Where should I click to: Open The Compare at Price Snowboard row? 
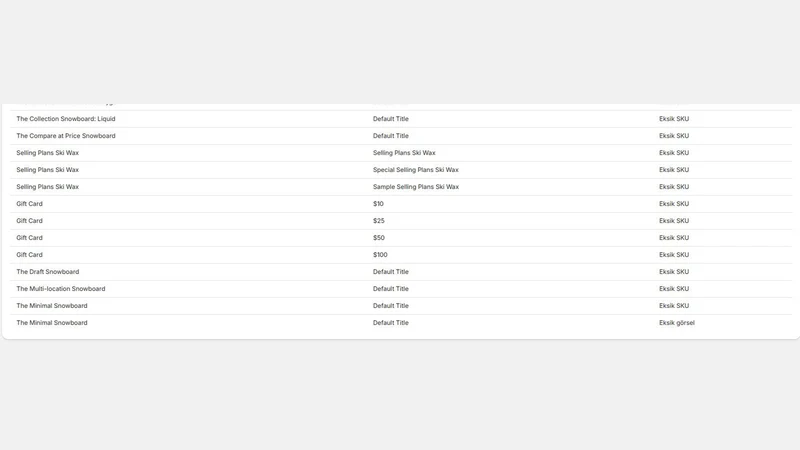(x=401, y=136)
